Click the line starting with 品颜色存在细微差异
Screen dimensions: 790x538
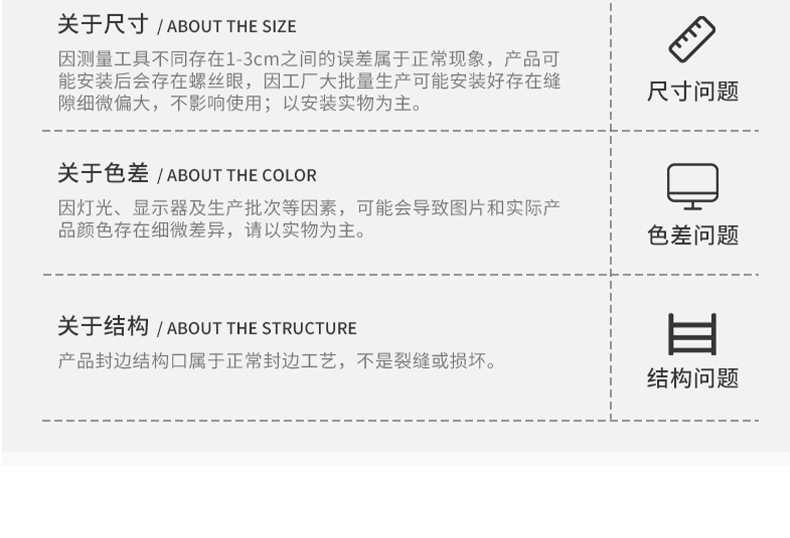(x=212, y=230)
